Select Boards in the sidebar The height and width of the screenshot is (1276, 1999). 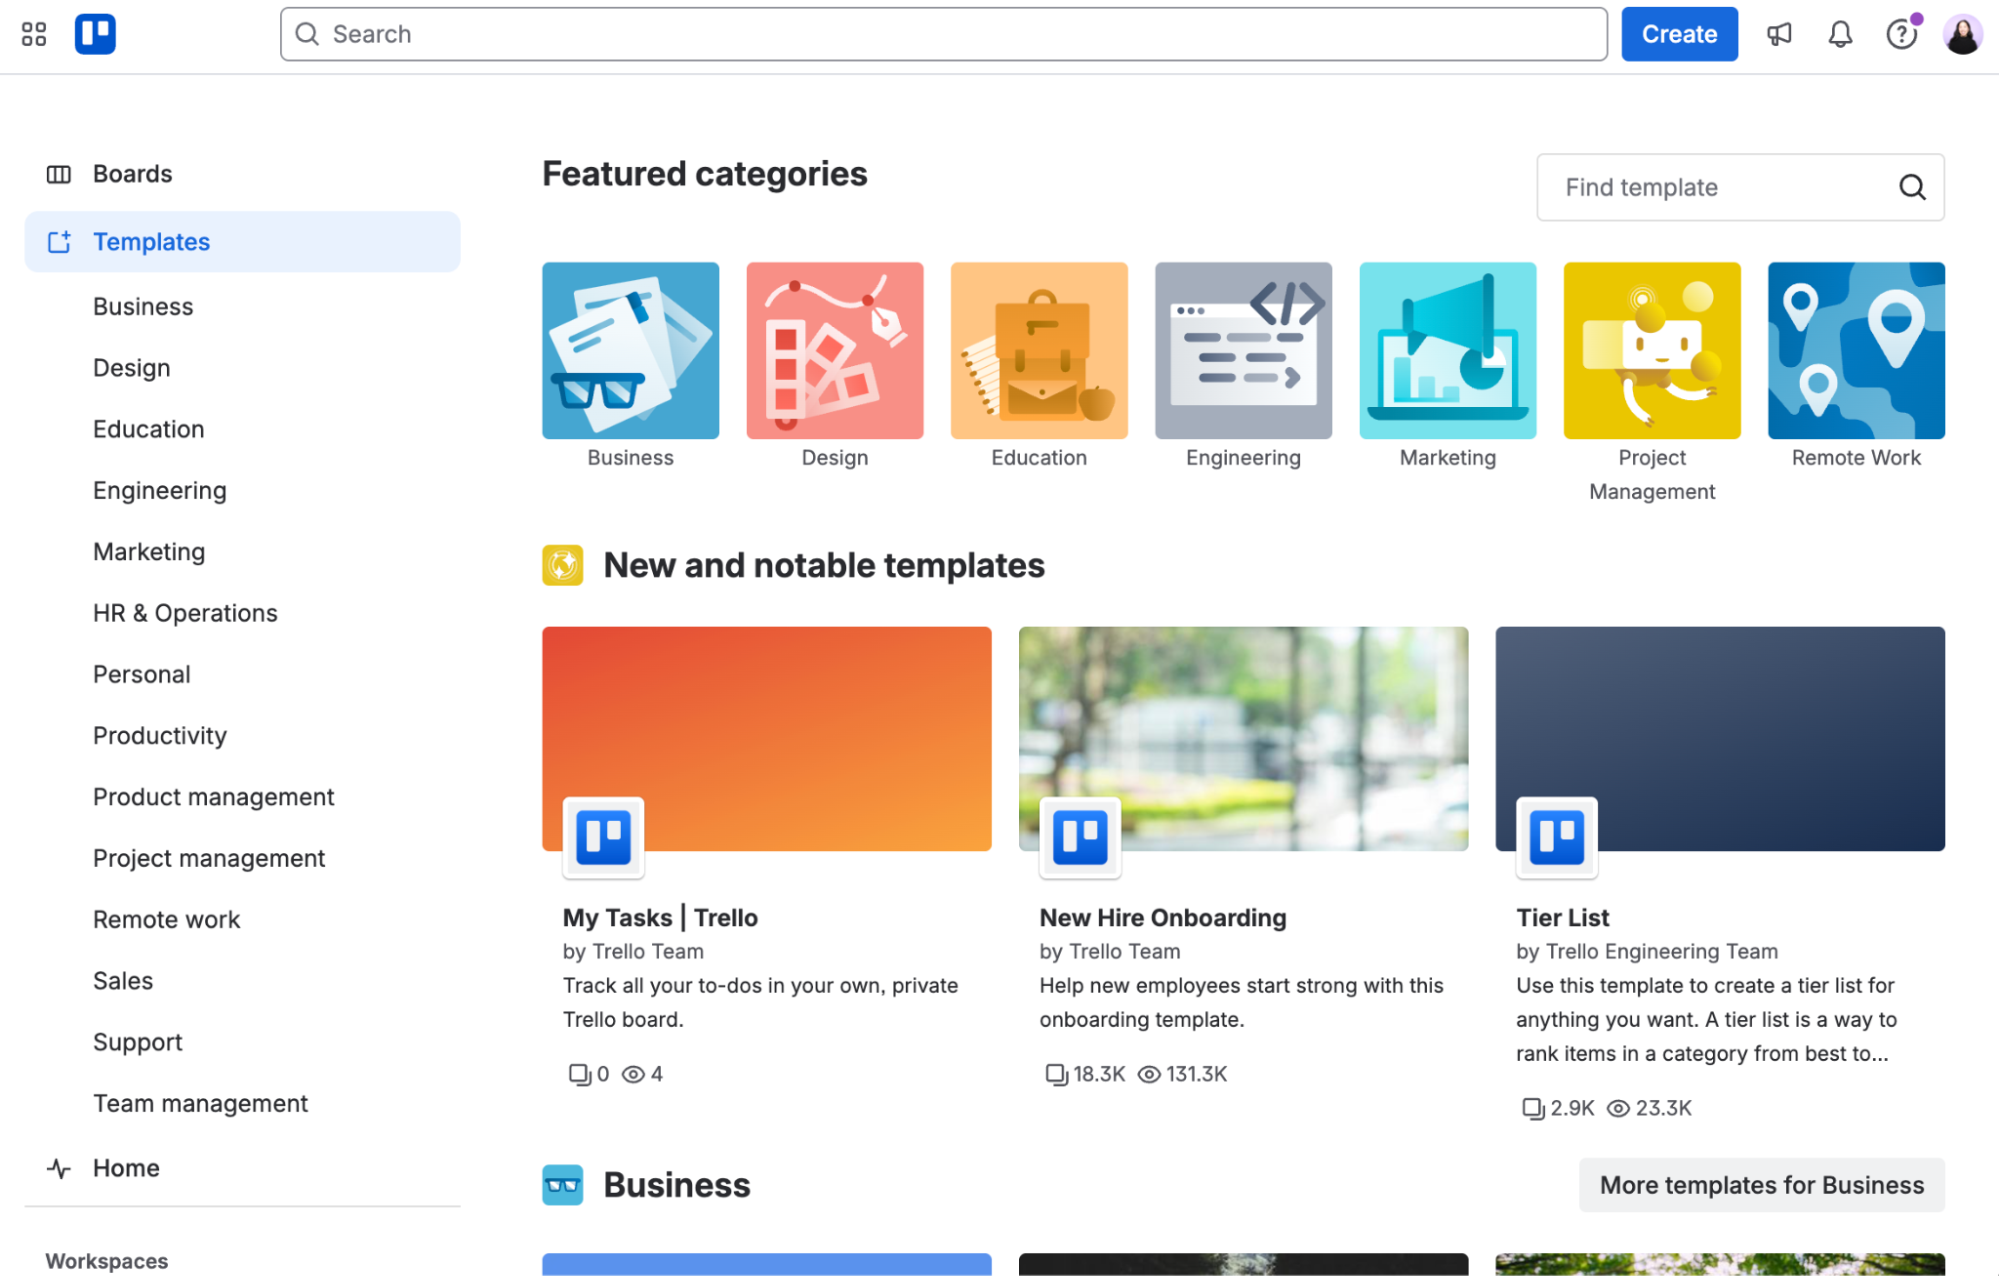133,173
